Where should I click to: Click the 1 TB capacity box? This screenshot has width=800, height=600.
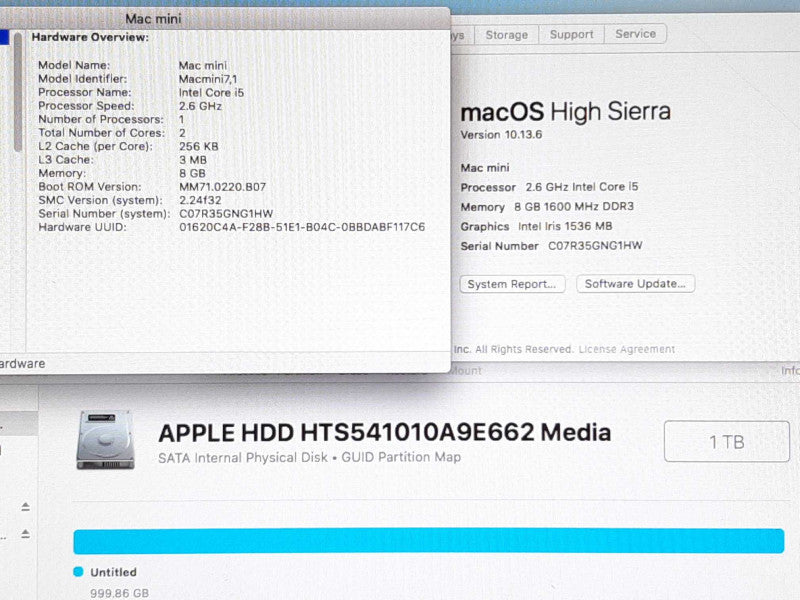pos(727,441)
